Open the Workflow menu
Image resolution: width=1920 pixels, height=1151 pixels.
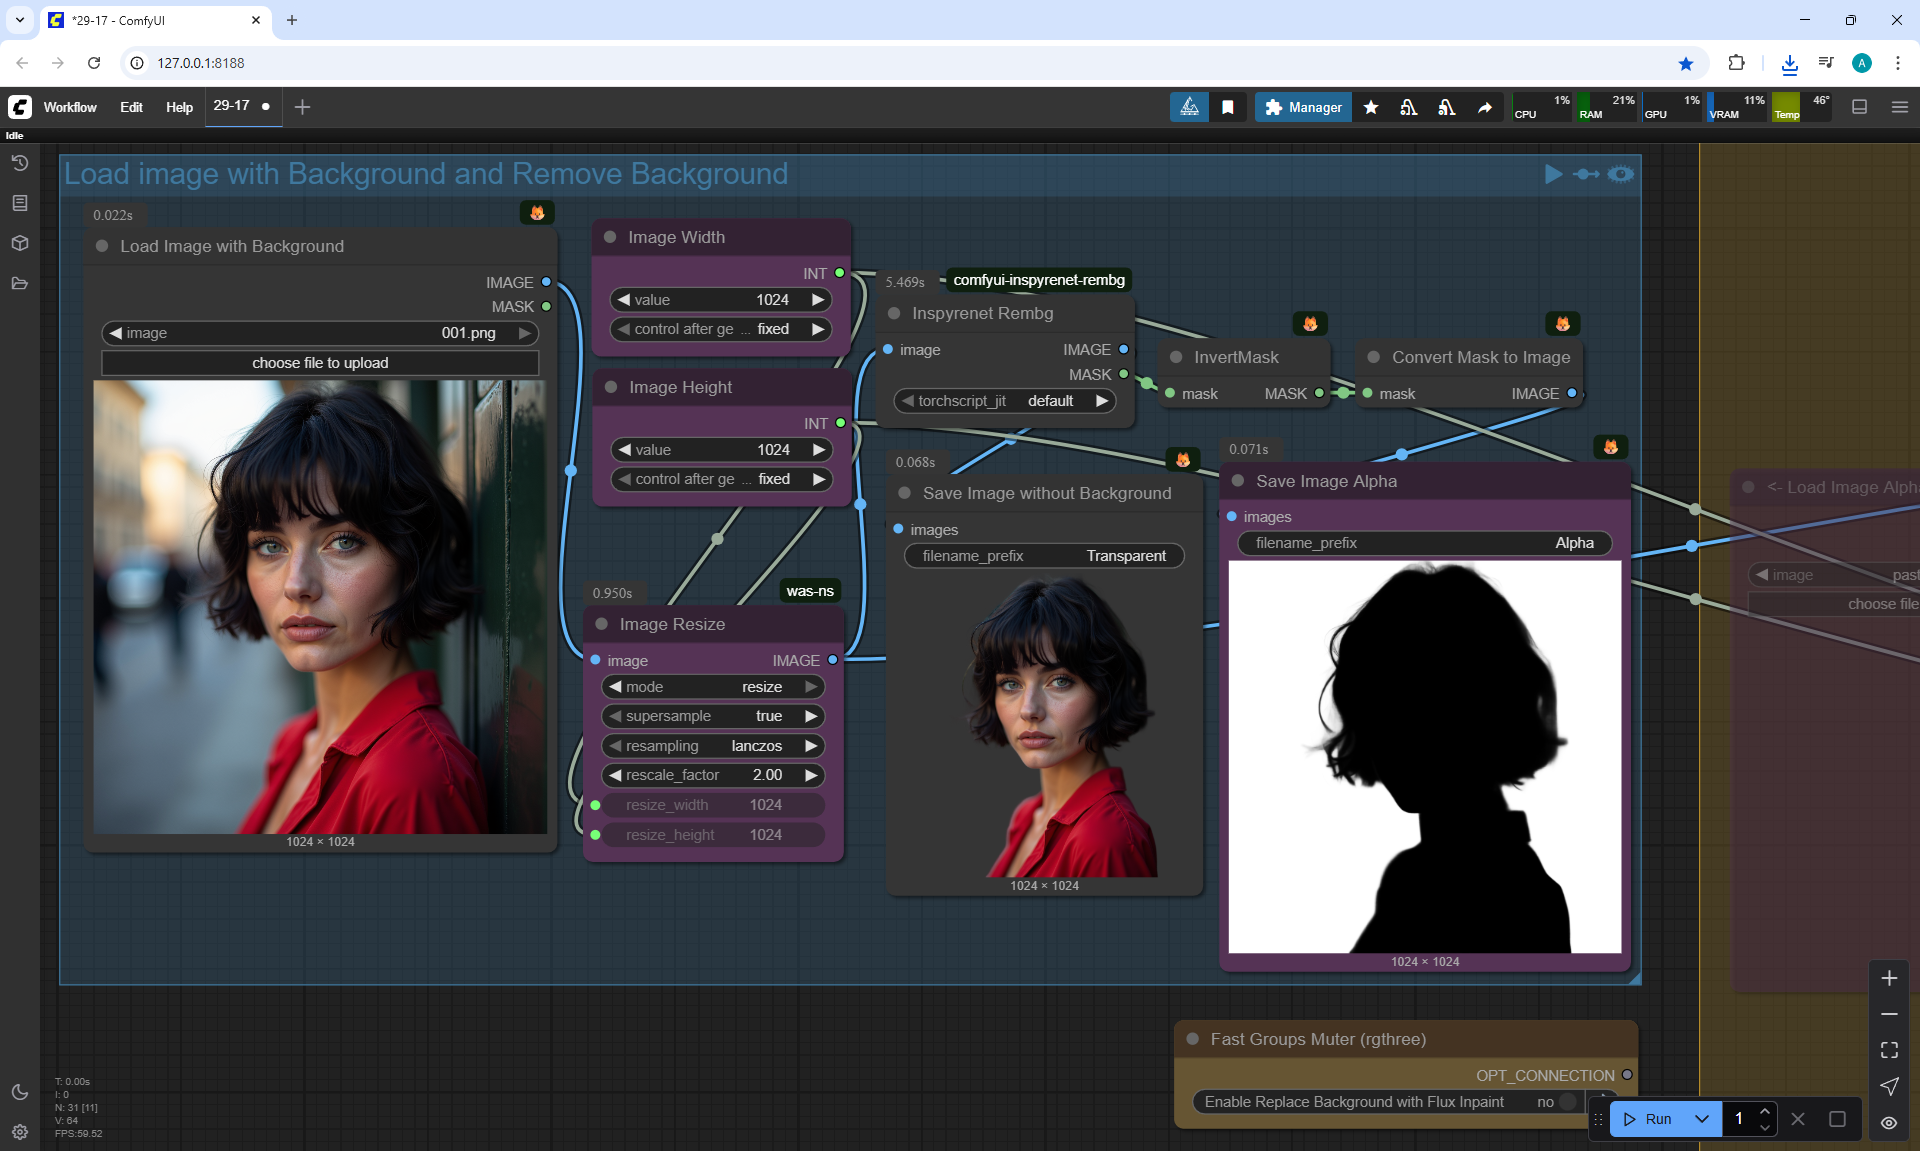click(x=70, y=107)
